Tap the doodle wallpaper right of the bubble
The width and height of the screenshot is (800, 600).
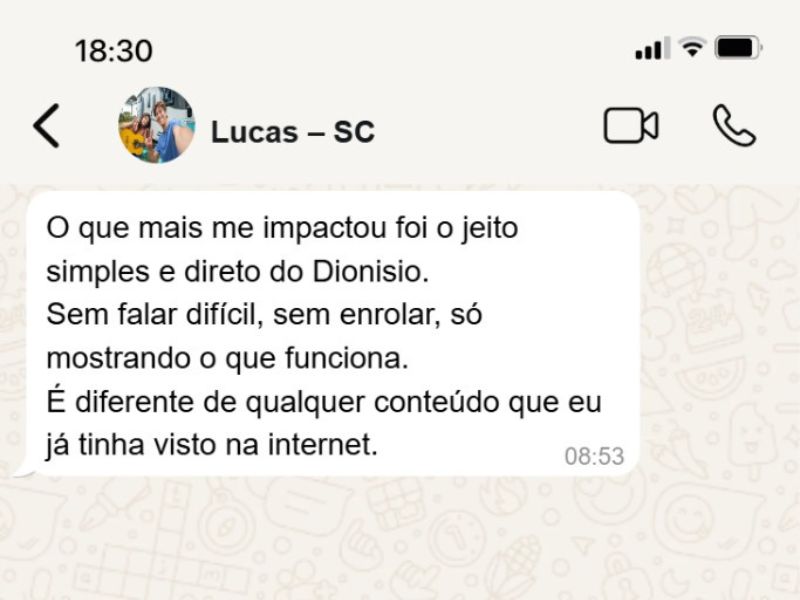[x=719, y=332]
